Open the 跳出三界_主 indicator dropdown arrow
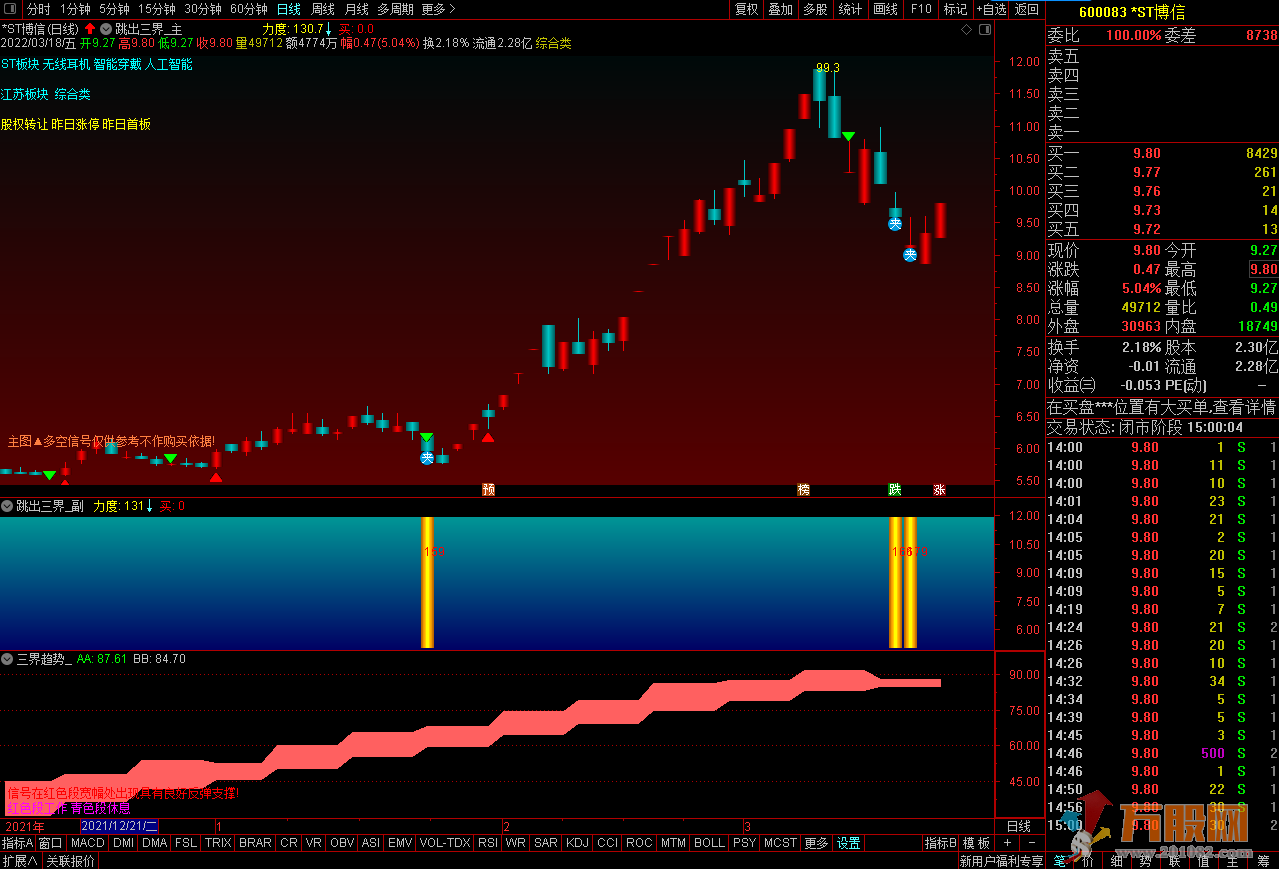 pos(106,29)
